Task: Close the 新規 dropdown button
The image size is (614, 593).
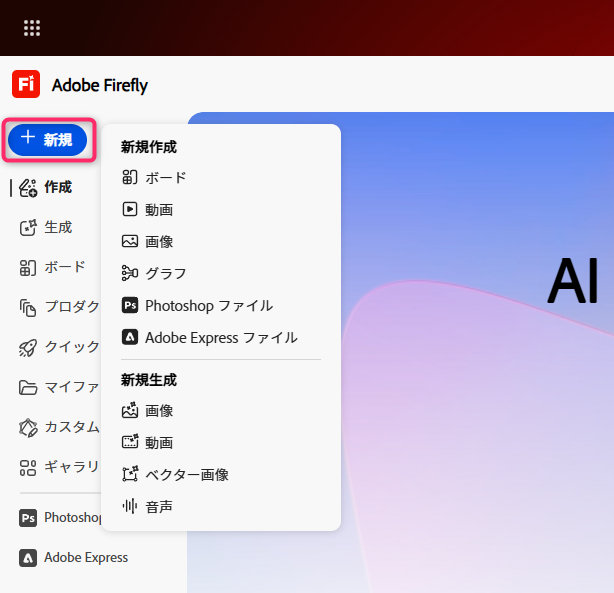Action: click(x=47, y=140)
